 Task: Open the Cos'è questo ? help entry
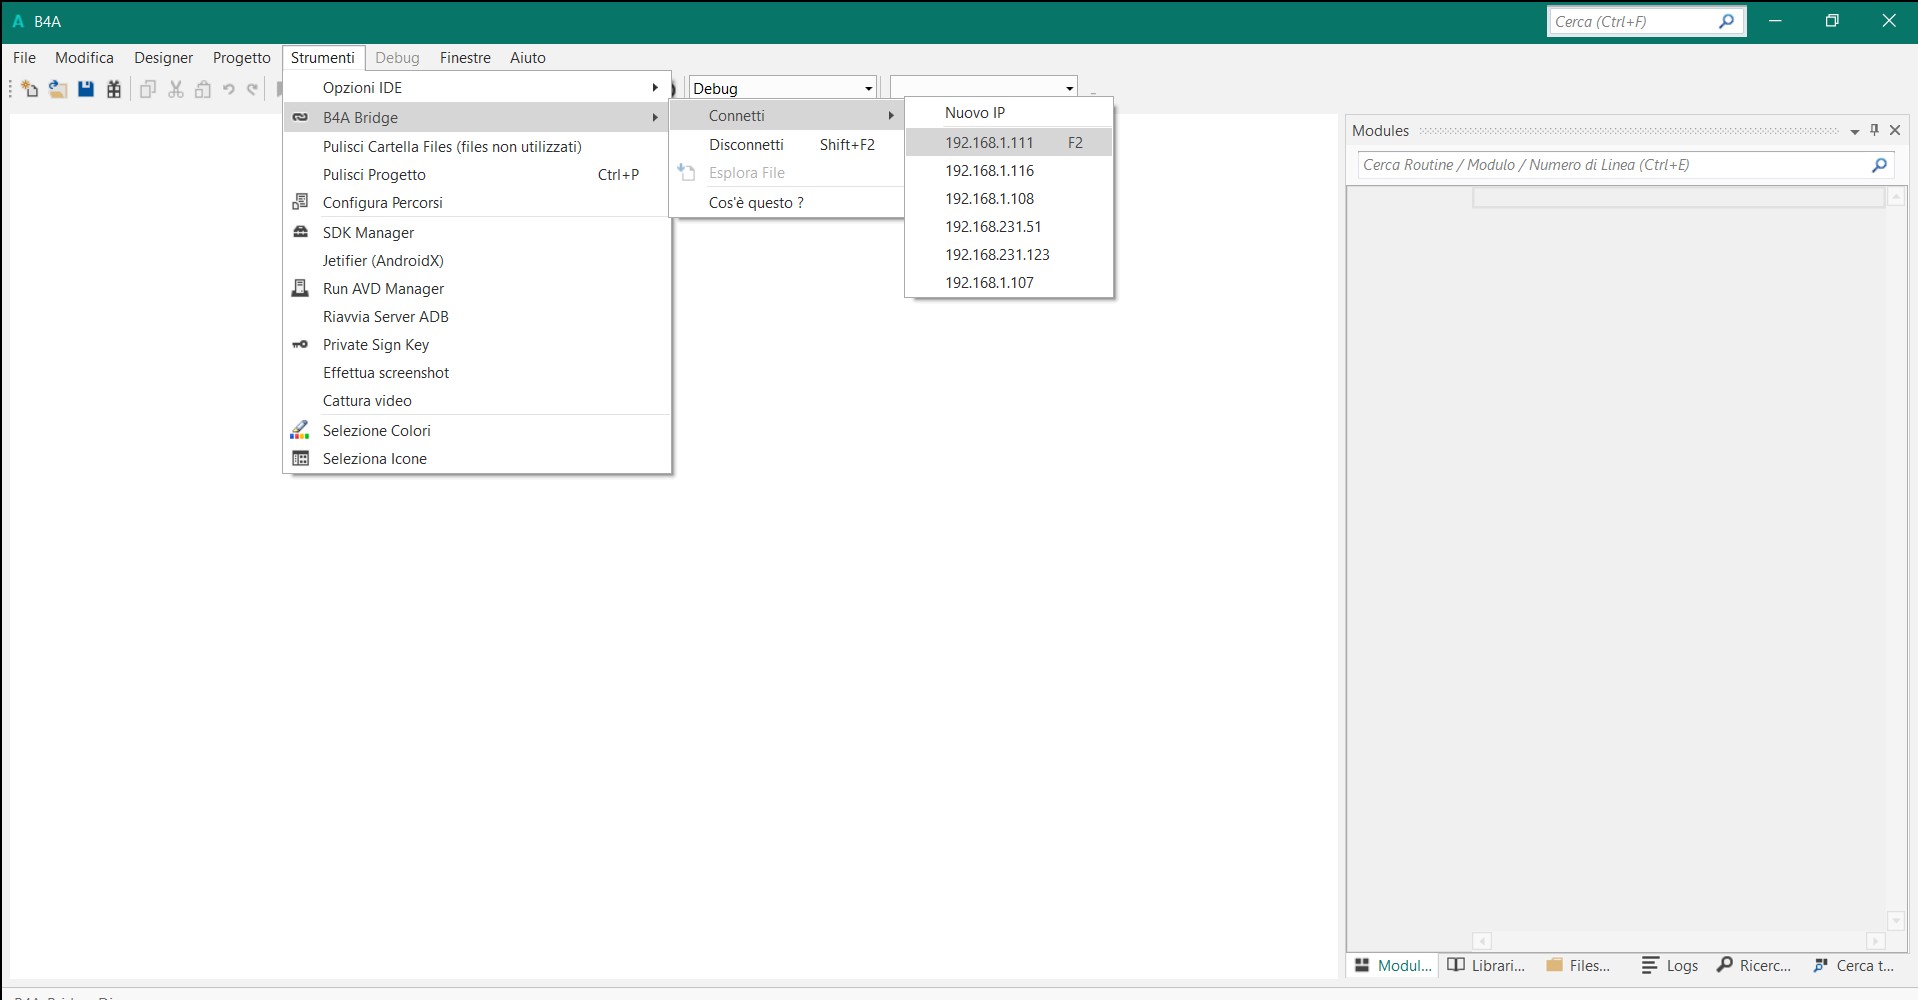[x=786, y=203]
